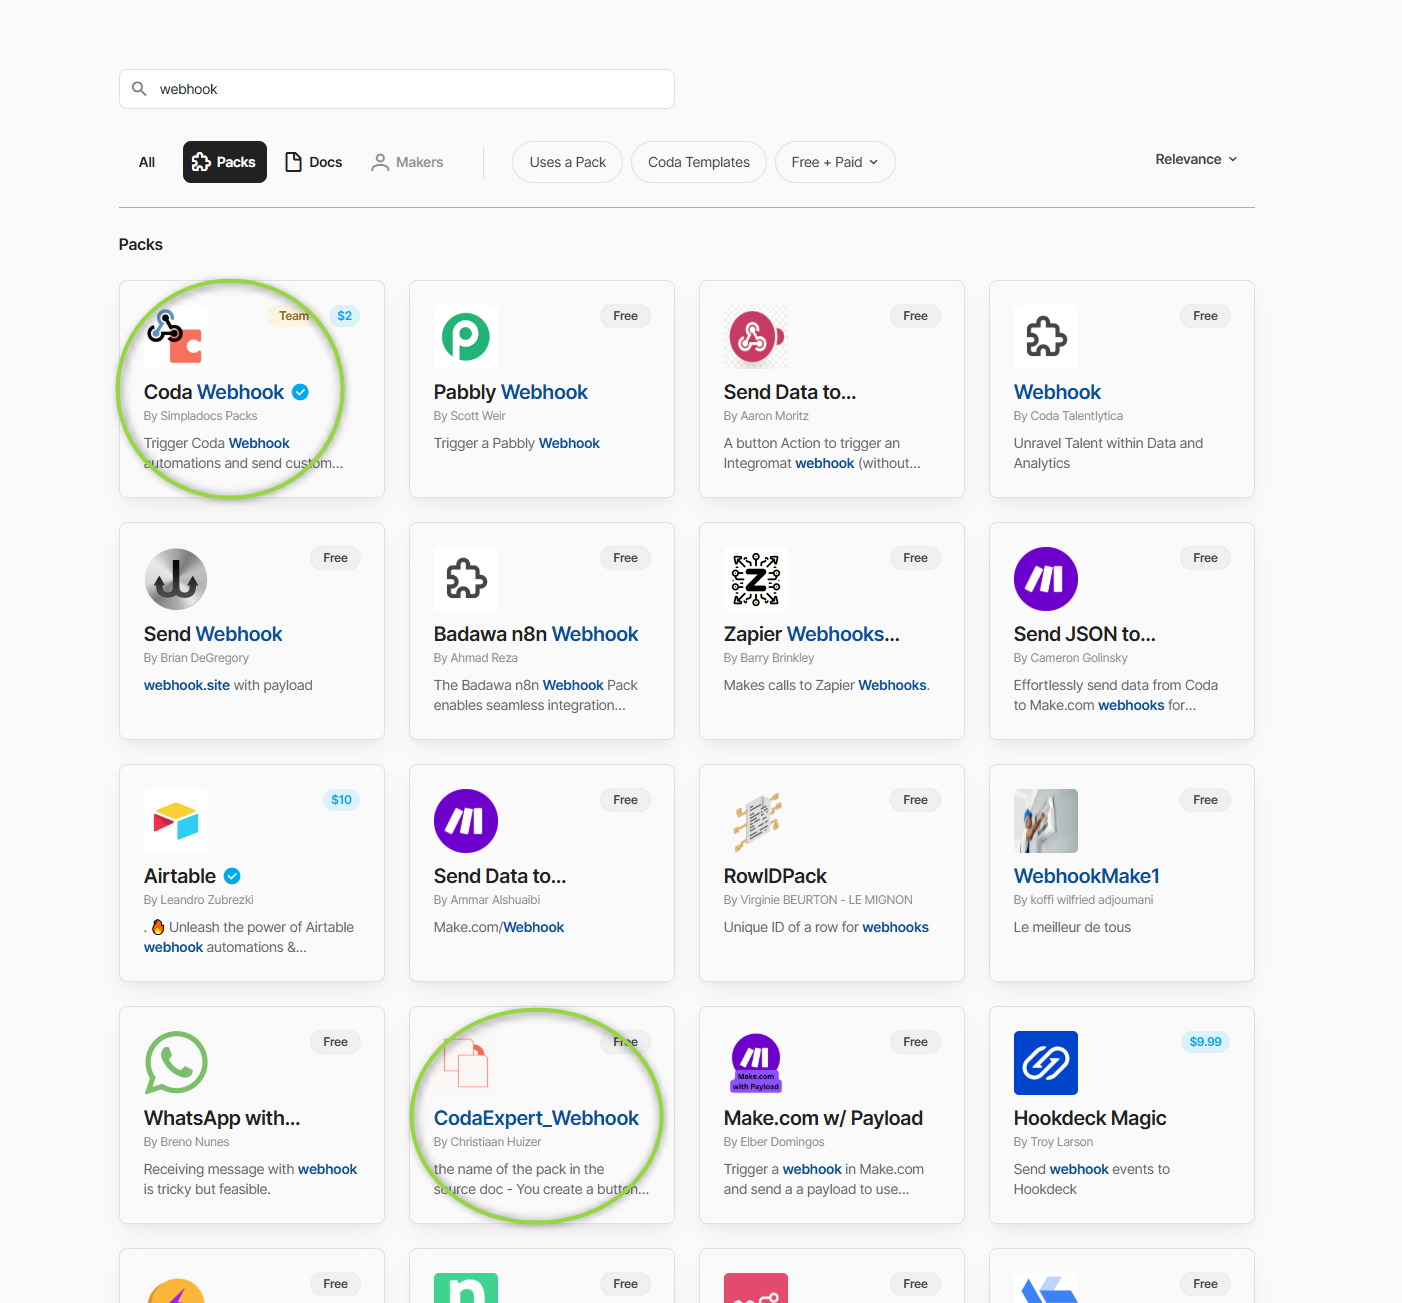Open the Pabbly Webhook title link
Image resolution: width=1402 pixels, height=1303 pixels.
pyautogui.click(x=511, y=392)
